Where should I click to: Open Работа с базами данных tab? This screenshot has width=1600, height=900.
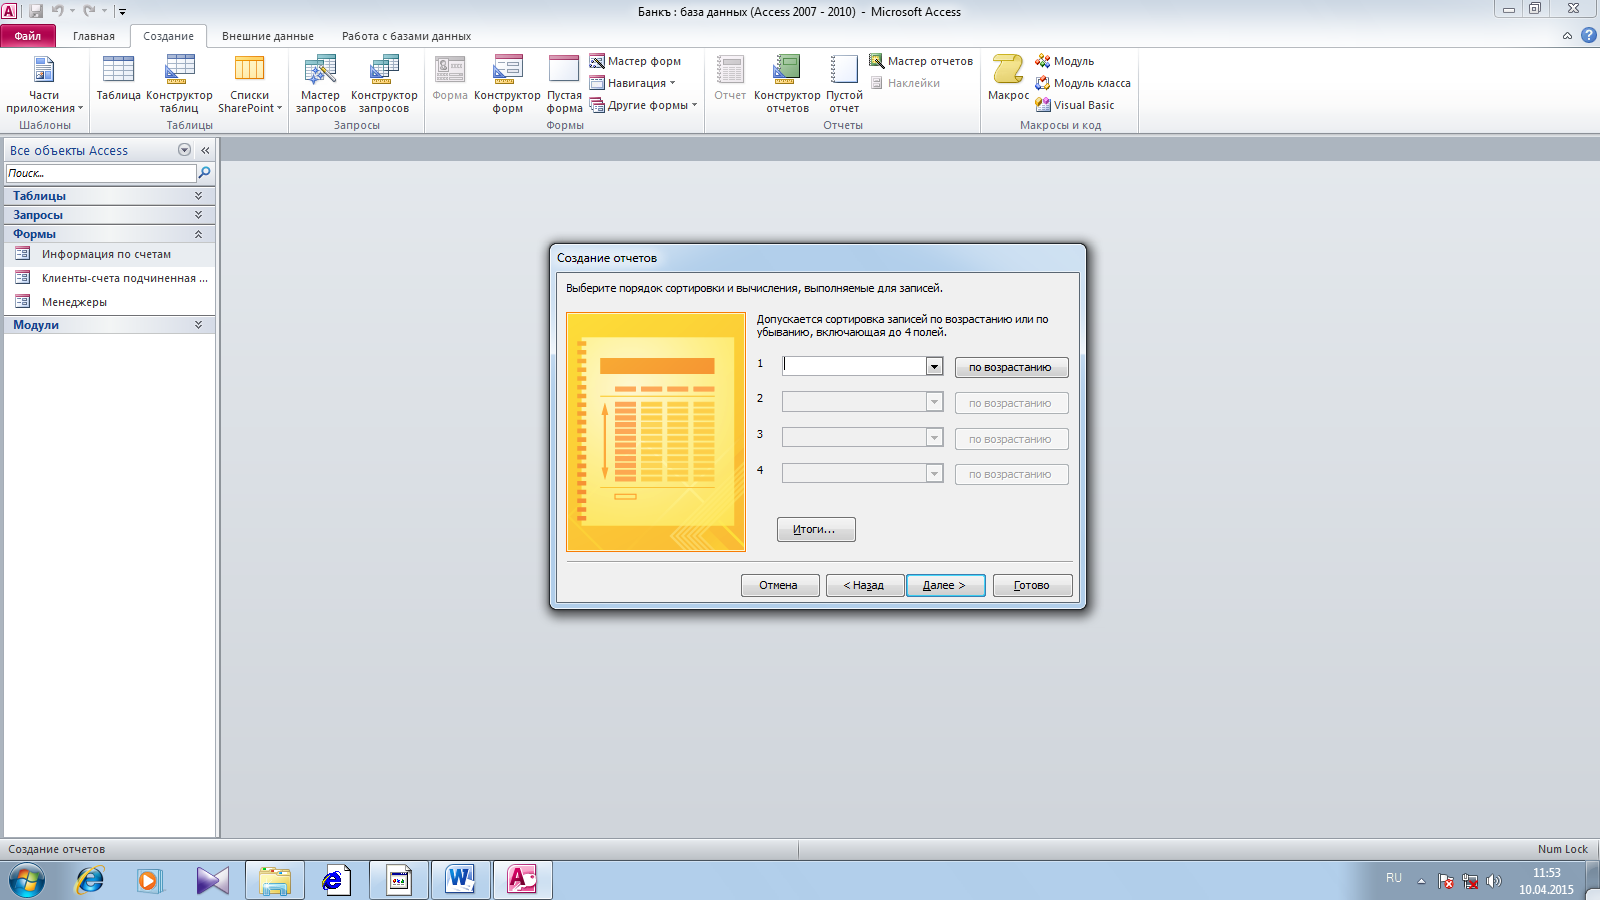click(x=406, y=36)
